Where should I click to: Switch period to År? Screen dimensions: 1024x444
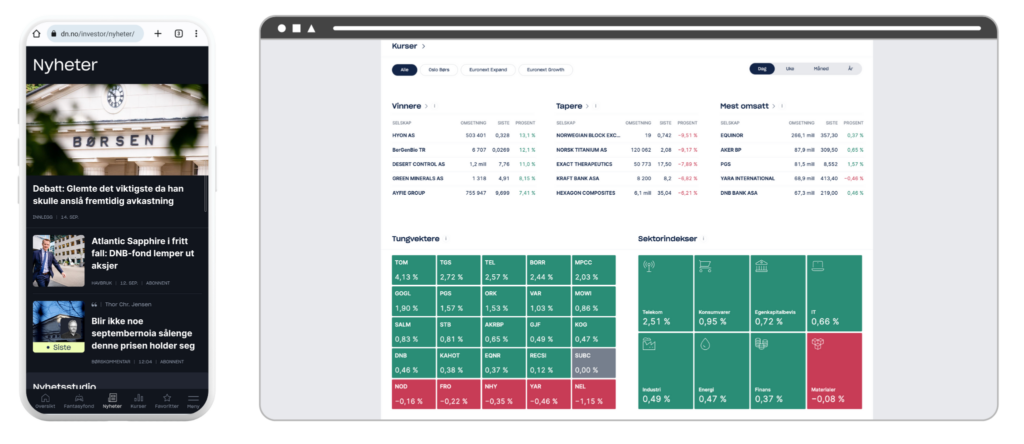coord(850,69)
